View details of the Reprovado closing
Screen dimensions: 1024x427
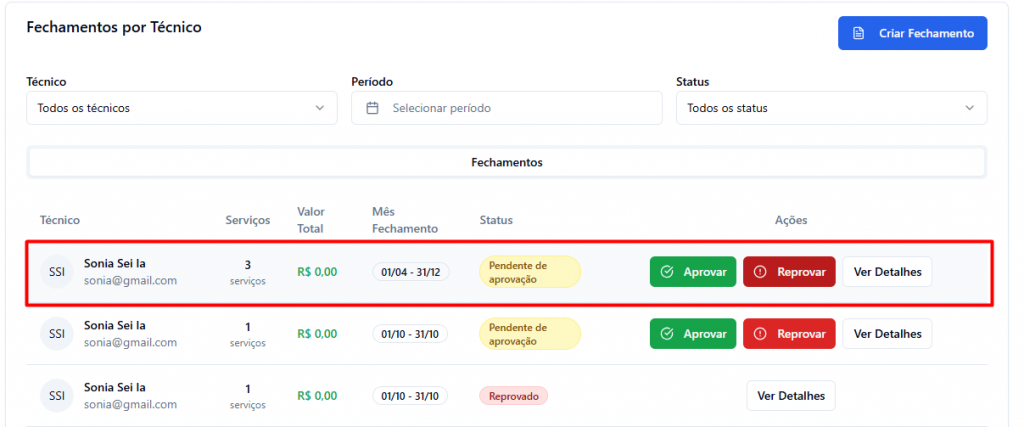click(x=790, y=396)
